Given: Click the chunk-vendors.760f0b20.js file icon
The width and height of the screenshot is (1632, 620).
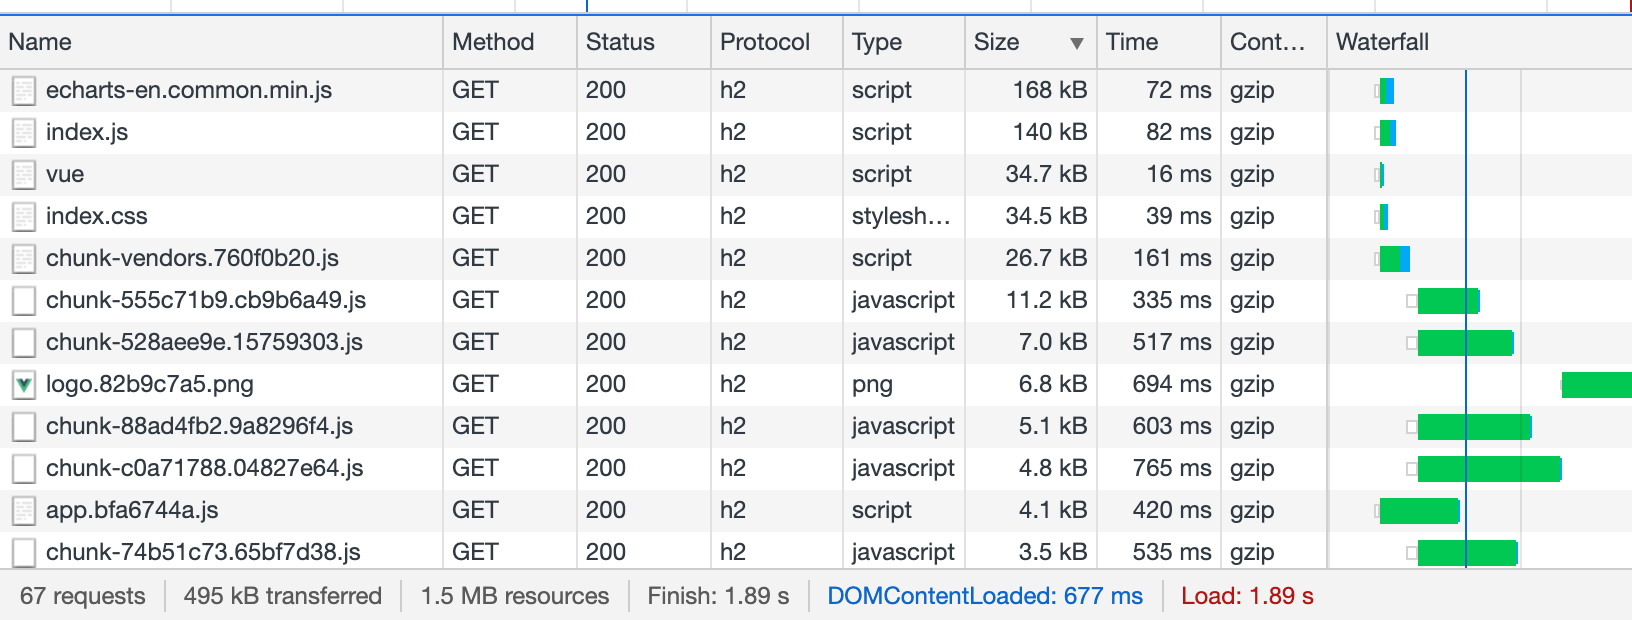Looking at the screenshot, I should [24, 259].
